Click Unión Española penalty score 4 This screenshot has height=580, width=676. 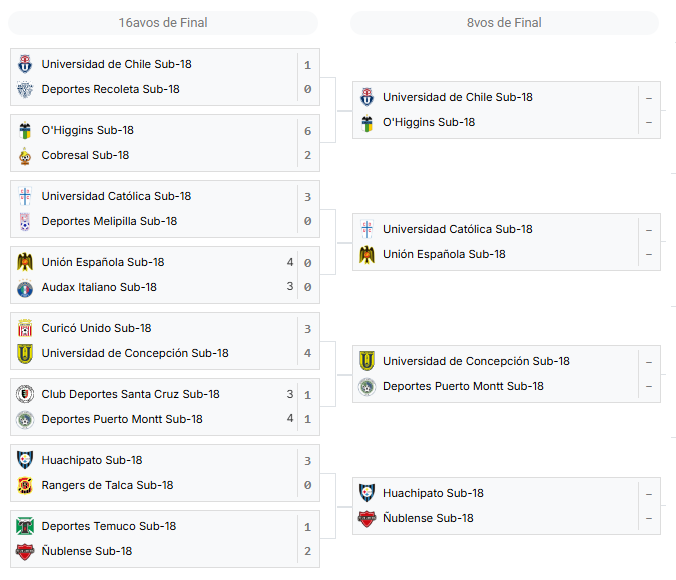pyautogui.click(x=290, y=262)
